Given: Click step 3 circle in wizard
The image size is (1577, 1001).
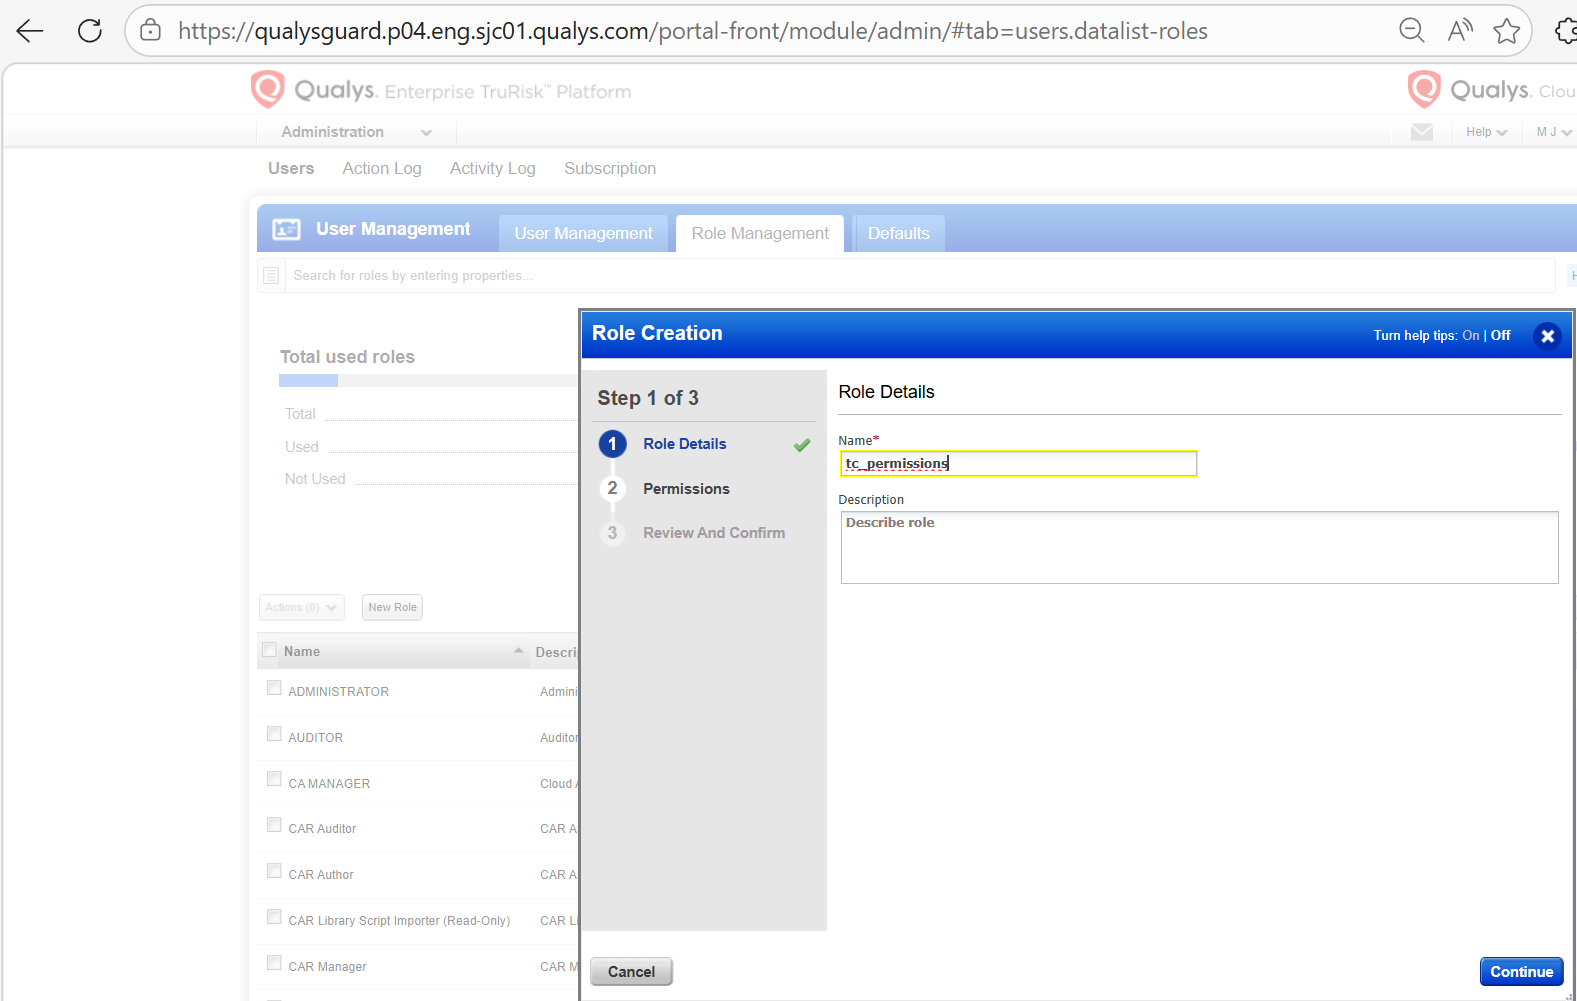Looking at the screenshot, I should pos(613,533).
